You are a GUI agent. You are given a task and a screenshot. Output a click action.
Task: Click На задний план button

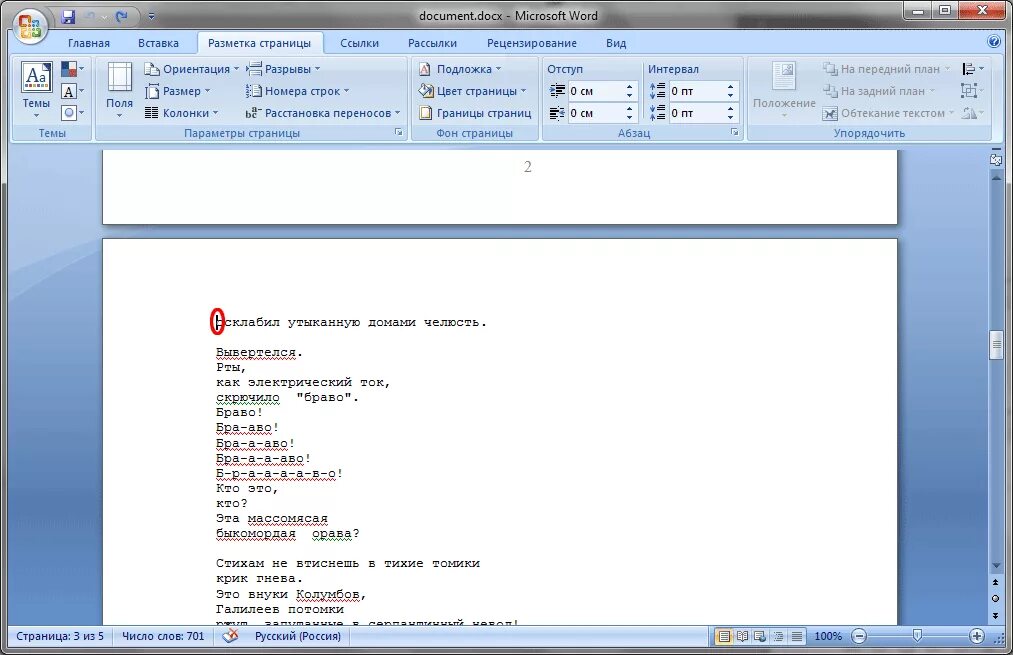[878, 91]
